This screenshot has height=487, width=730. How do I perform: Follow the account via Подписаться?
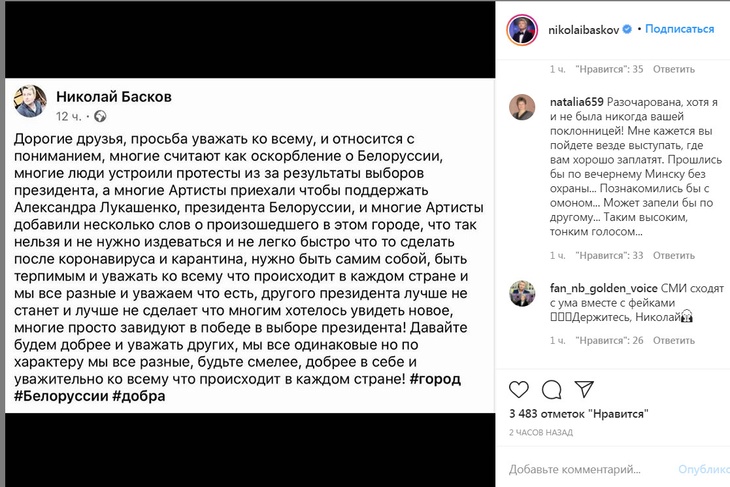point(679,30)
